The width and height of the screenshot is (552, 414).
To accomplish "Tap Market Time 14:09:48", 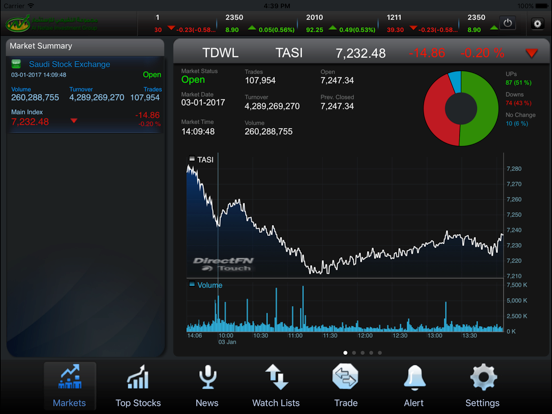I will click(x=198, y=132).
